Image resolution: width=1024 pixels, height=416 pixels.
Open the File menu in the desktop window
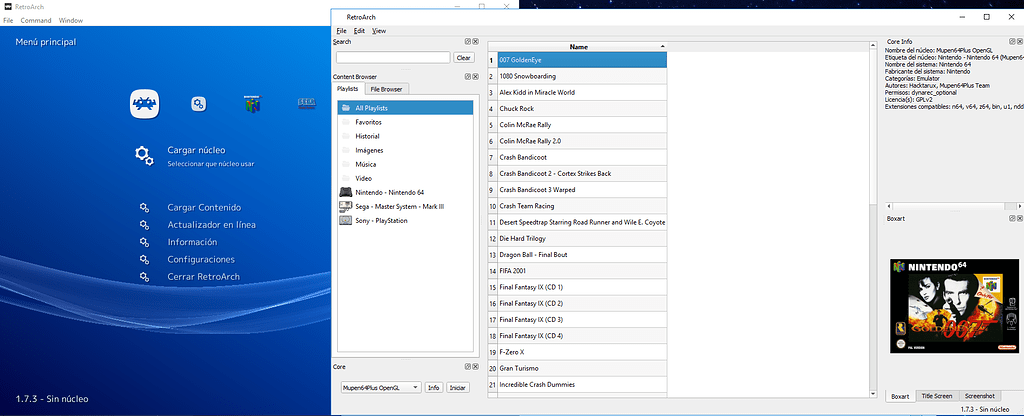coord(341,31)
